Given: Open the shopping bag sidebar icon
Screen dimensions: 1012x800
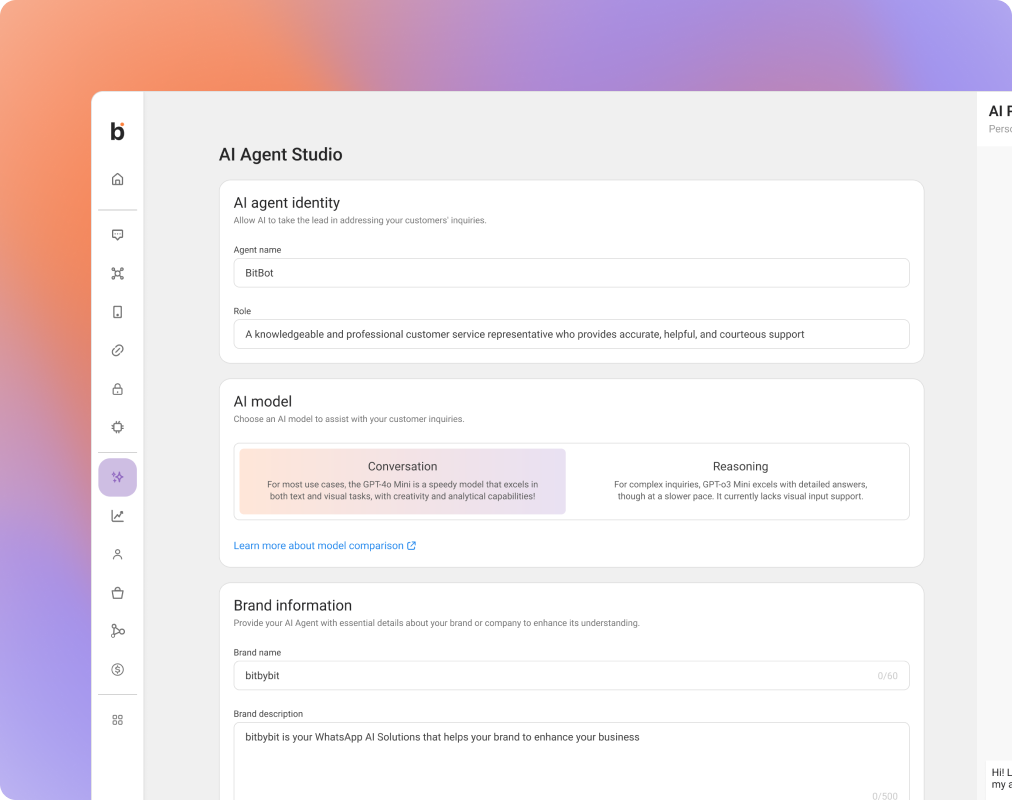Looking at the screenshot, I should pyautogui.click(x=117, y=593).
